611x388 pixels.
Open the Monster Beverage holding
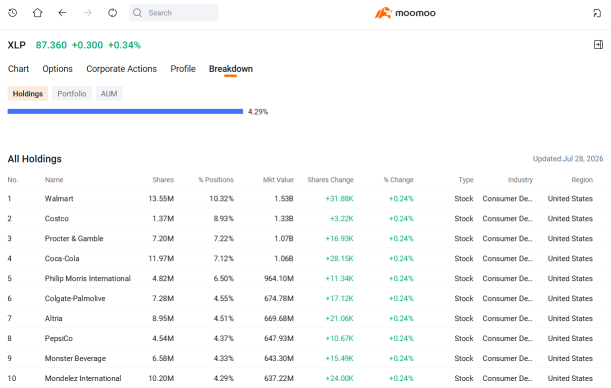pos(305,358)
